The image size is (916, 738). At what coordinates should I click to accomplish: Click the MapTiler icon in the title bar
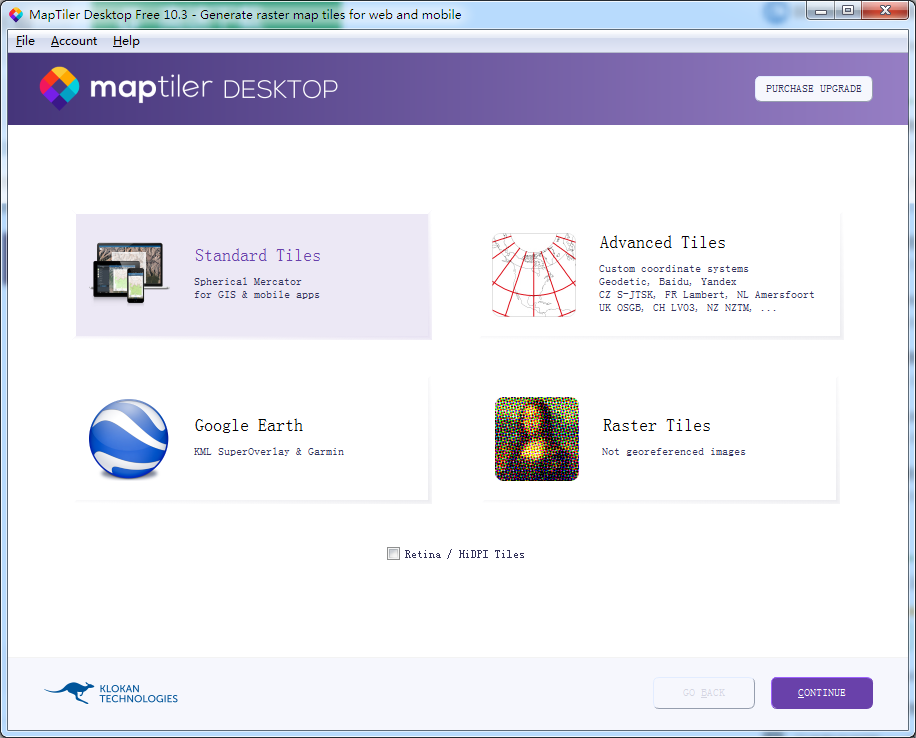[x=16, y=15]
